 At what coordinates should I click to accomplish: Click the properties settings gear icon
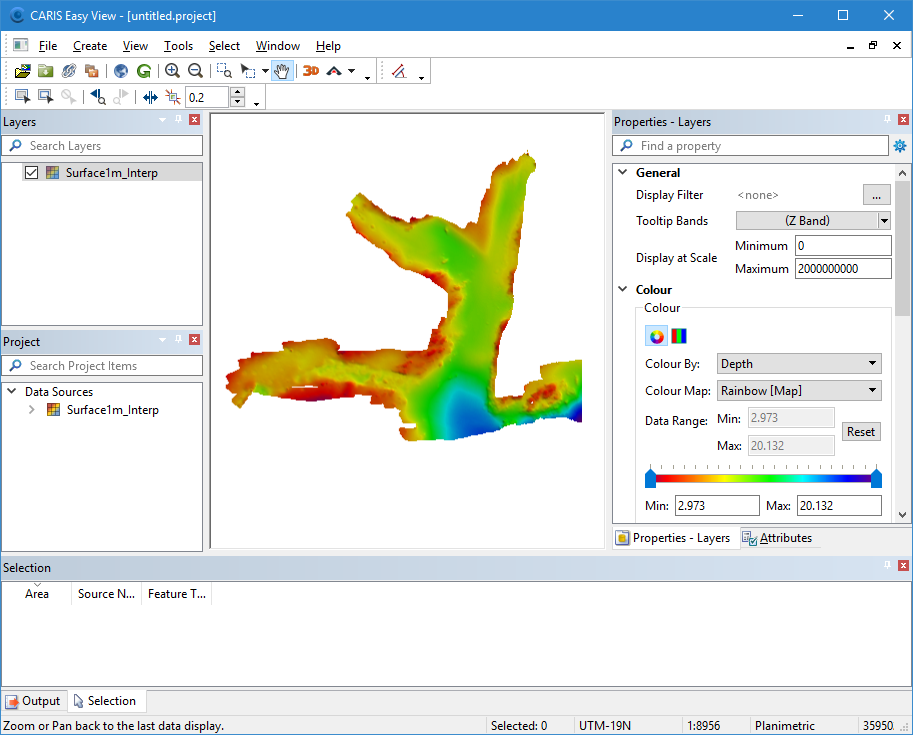point(900,146)
